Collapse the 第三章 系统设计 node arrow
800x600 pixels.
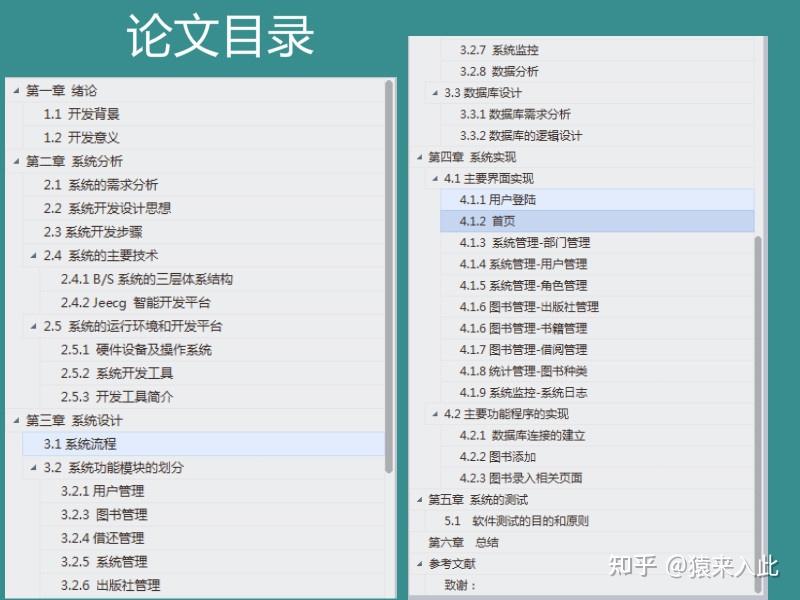point(16,420)
